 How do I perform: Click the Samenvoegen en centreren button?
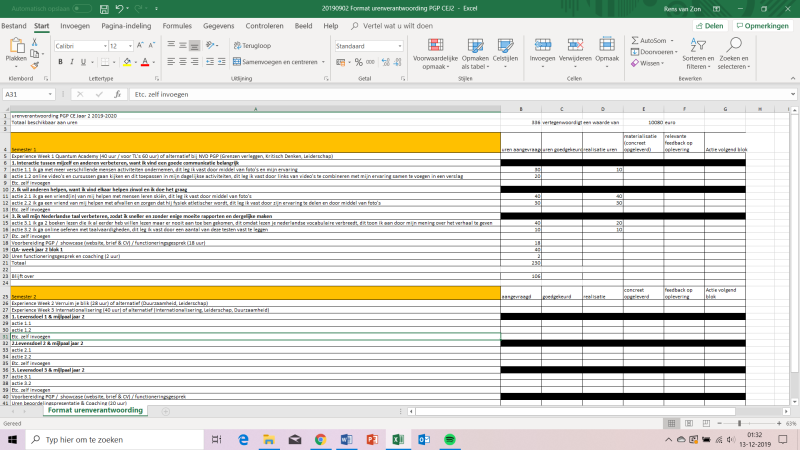(279, 62)
